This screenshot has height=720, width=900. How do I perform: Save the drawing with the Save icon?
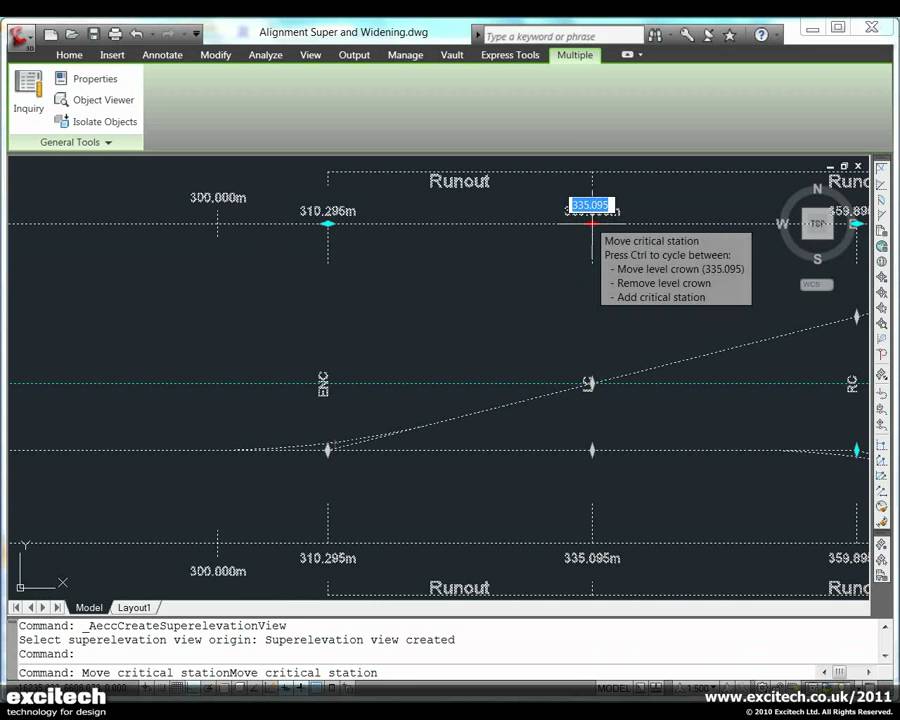pyautogui.click(x=94, y=34)
